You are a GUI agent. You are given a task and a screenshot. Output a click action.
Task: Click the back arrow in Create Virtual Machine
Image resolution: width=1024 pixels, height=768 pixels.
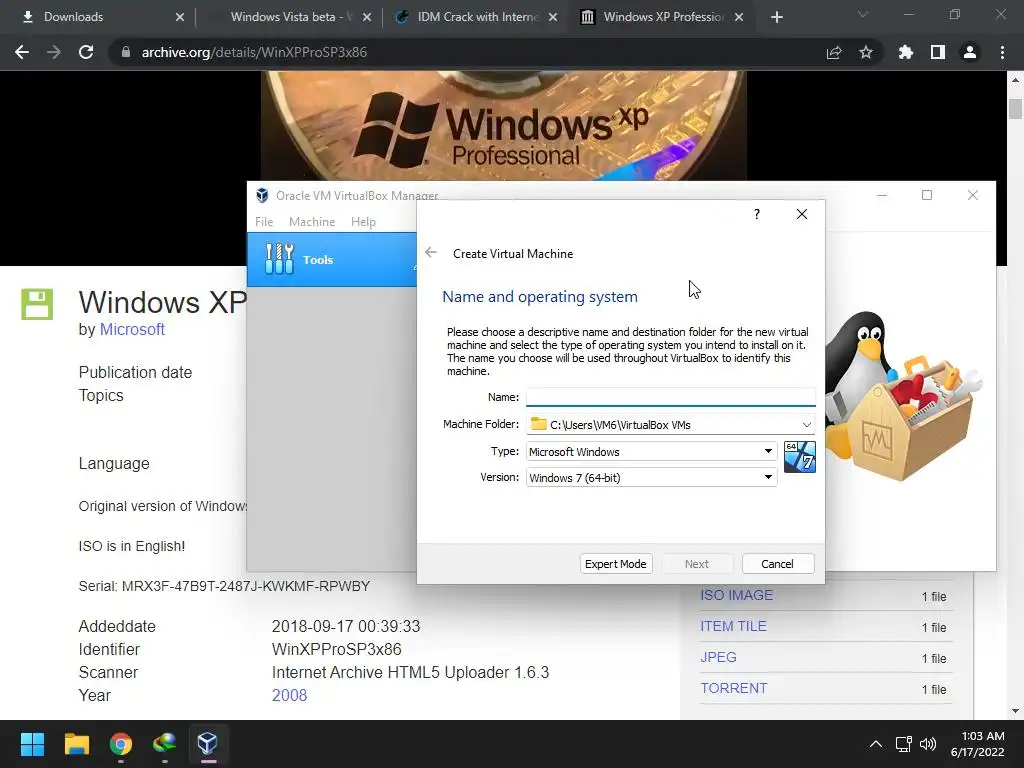(x=430, y=253)
